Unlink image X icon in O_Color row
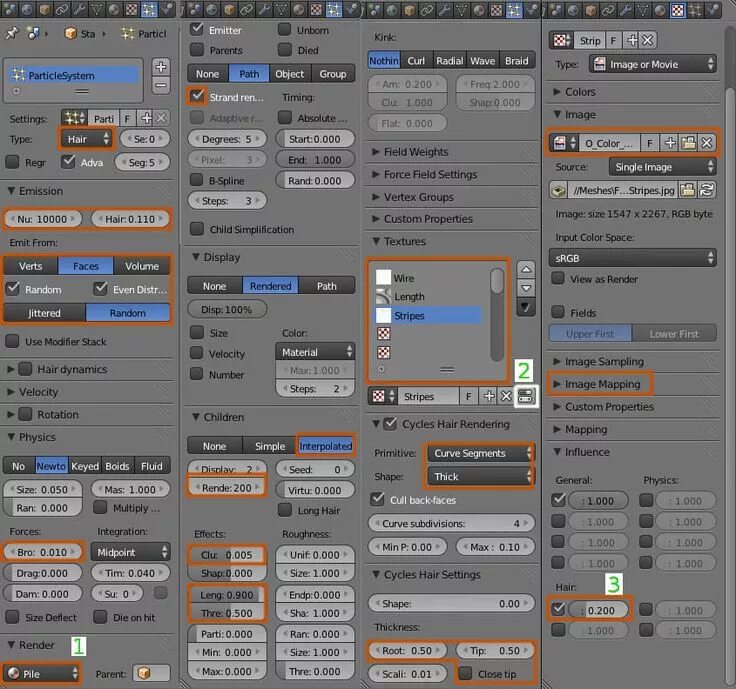The image size is (736, 689). tap(706, 143)
